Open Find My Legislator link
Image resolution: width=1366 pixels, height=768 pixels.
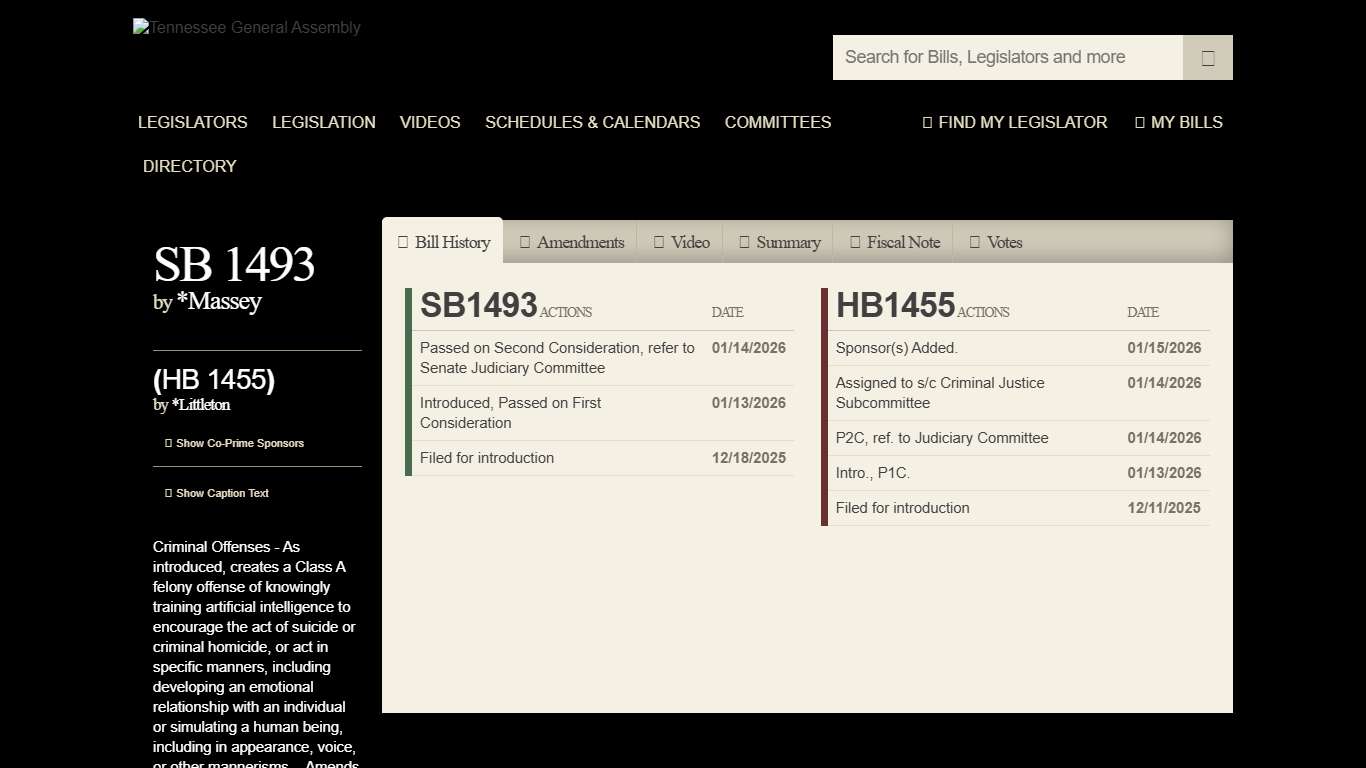1014,122
